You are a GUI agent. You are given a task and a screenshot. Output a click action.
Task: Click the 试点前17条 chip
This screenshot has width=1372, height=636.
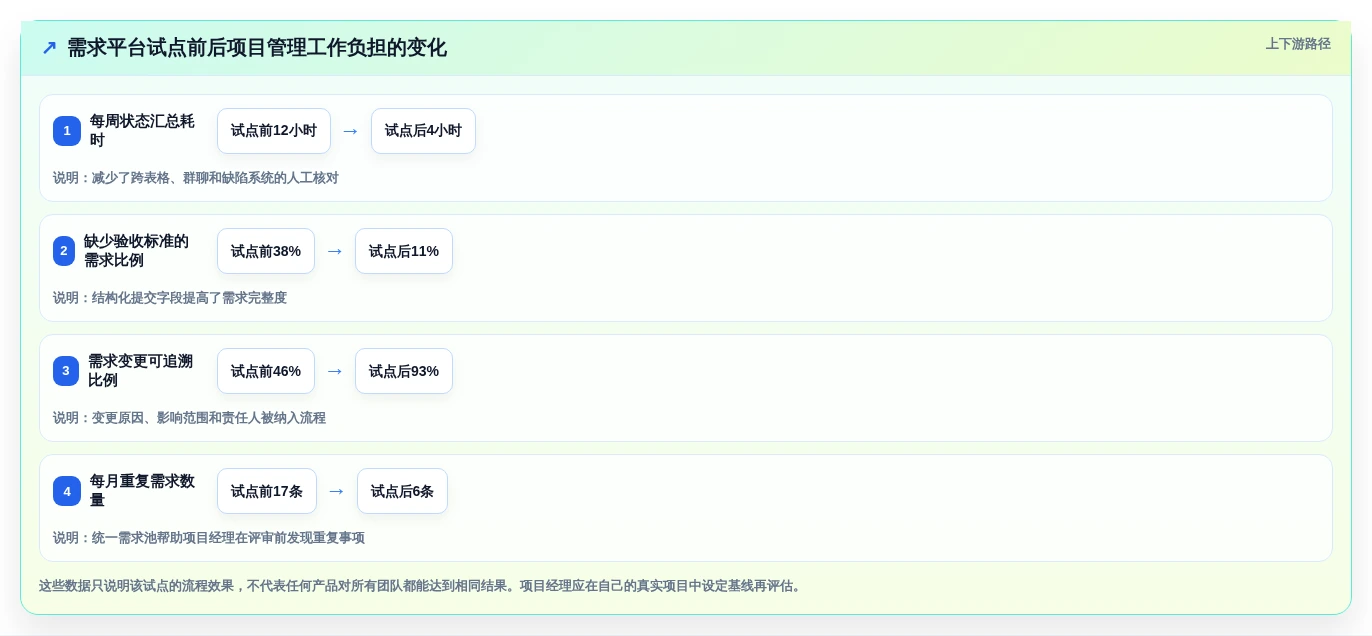click(267, 491)
